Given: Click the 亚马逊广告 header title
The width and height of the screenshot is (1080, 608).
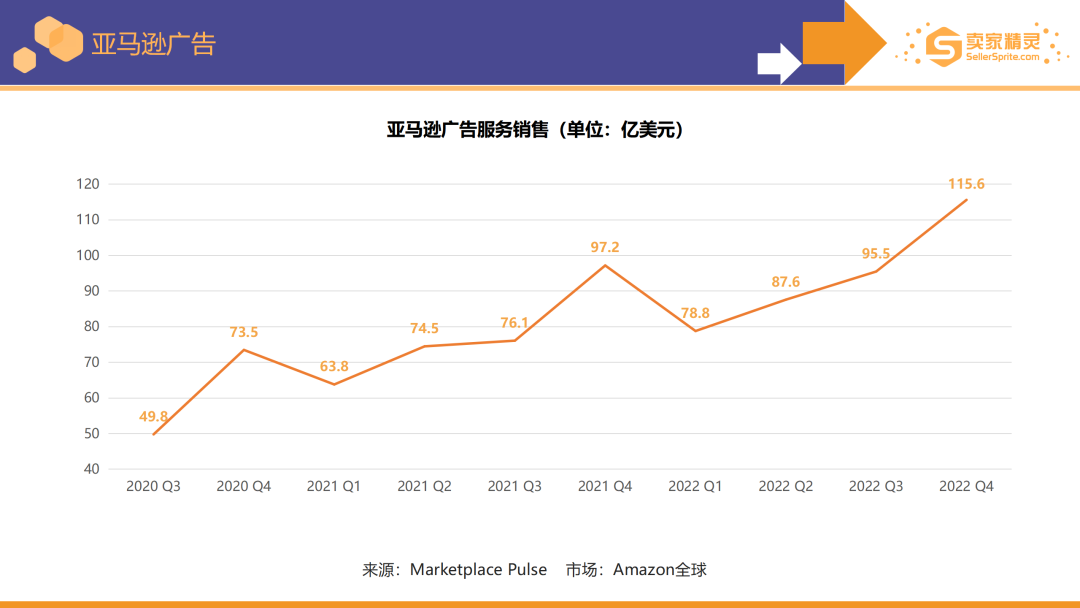Looking at the screenshot, I should tap(155, 43).
